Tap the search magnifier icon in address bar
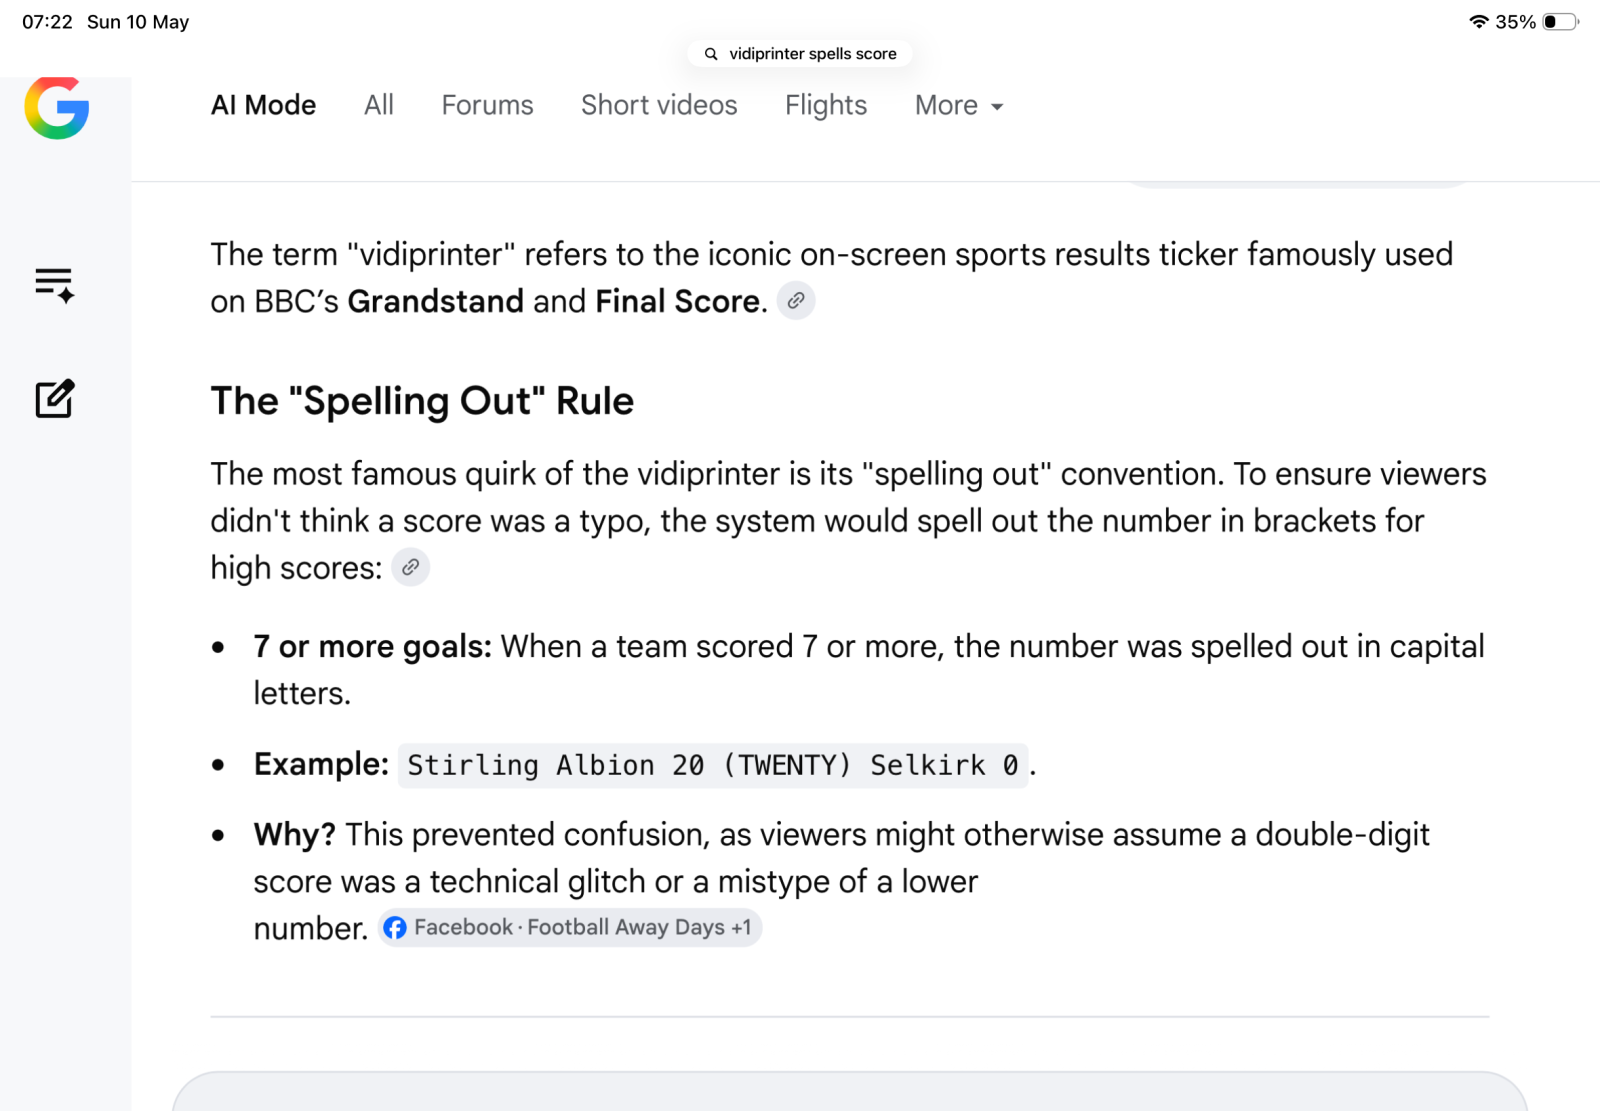The image size is (1600, 1111). [711, 54]
